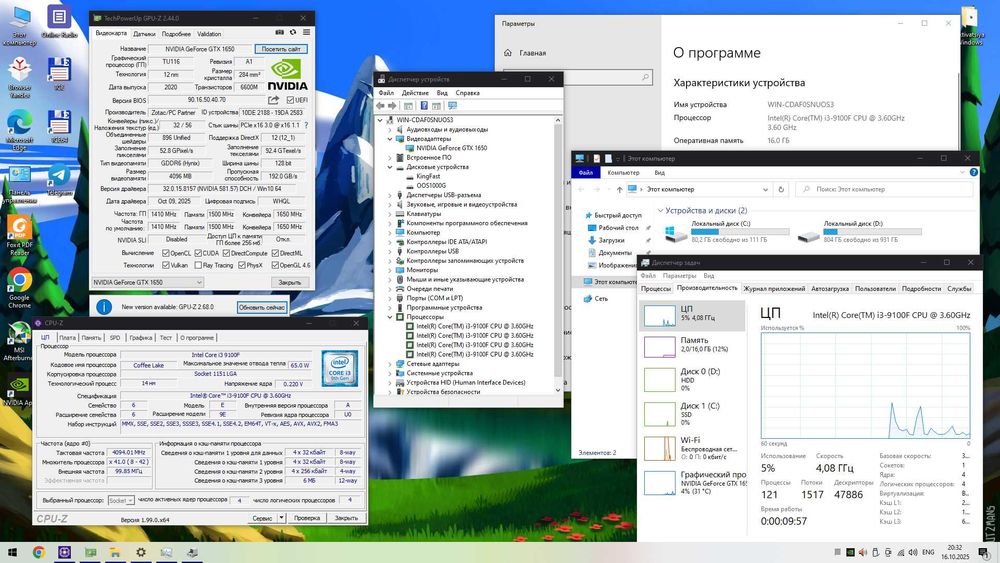This screenshot has width=1000, height=563.
Task: Toggle the UEFI checkbox in GPU-Z
Action: pyautogui.click(x=290, y=100)
